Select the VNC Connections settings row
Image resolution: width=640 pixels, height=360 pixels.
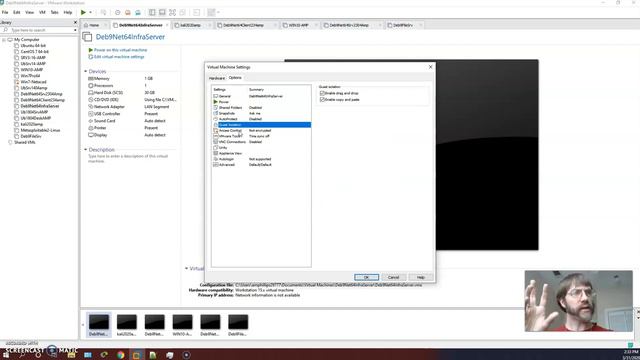coord(261,142)
